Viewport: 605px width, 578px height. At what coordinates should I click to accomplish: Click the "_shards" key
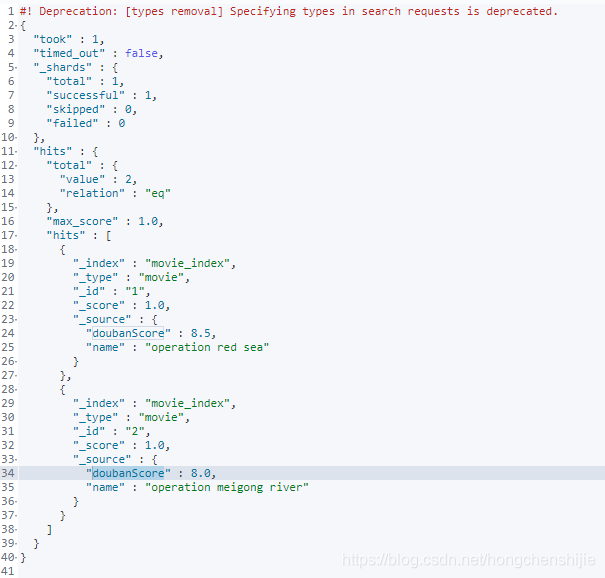click(63, 68)
